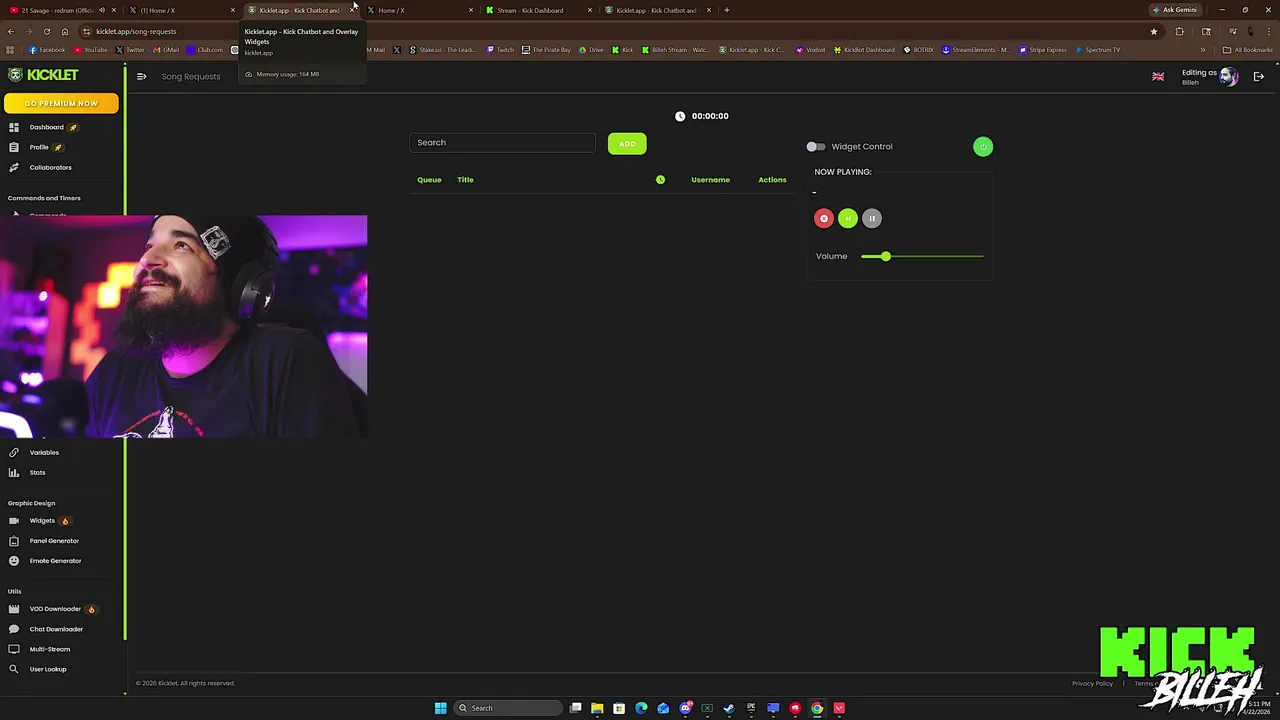Viewport: 1280px width, 720px height.
Task: Click the Kicklet logo
Action: (x=43, y=75)
